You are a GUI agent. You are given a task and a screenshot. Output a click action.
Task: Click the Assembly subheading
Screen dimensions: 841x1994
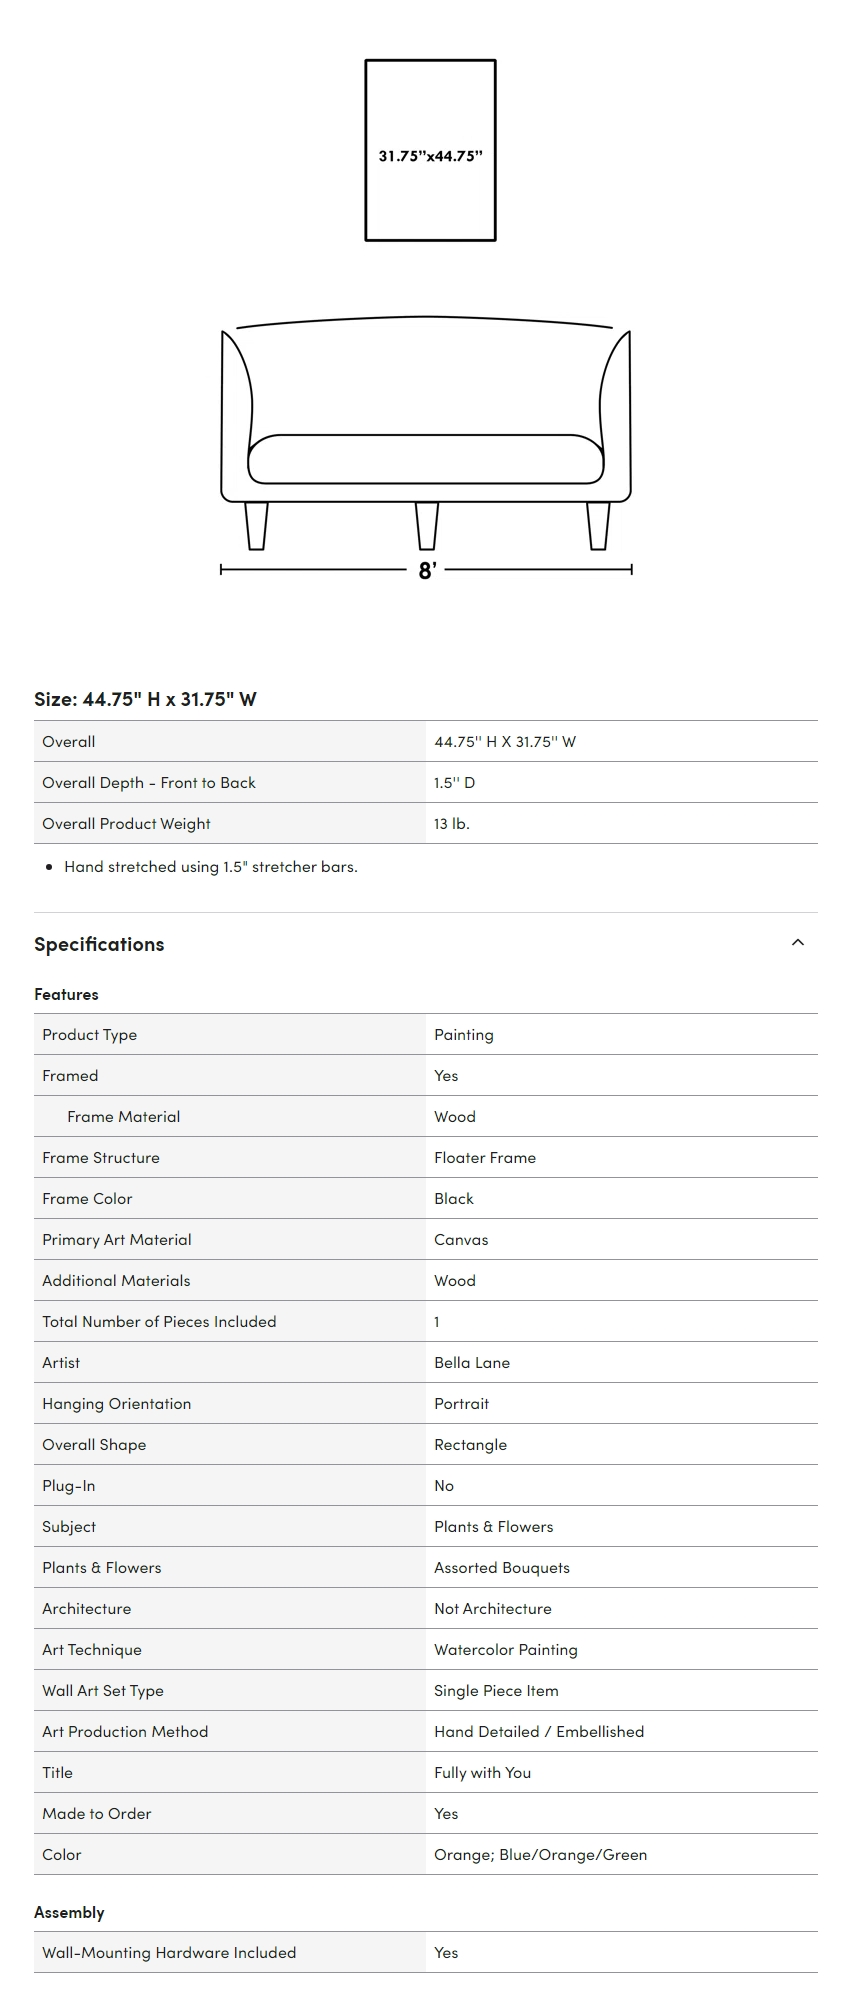coord(69,1912)
